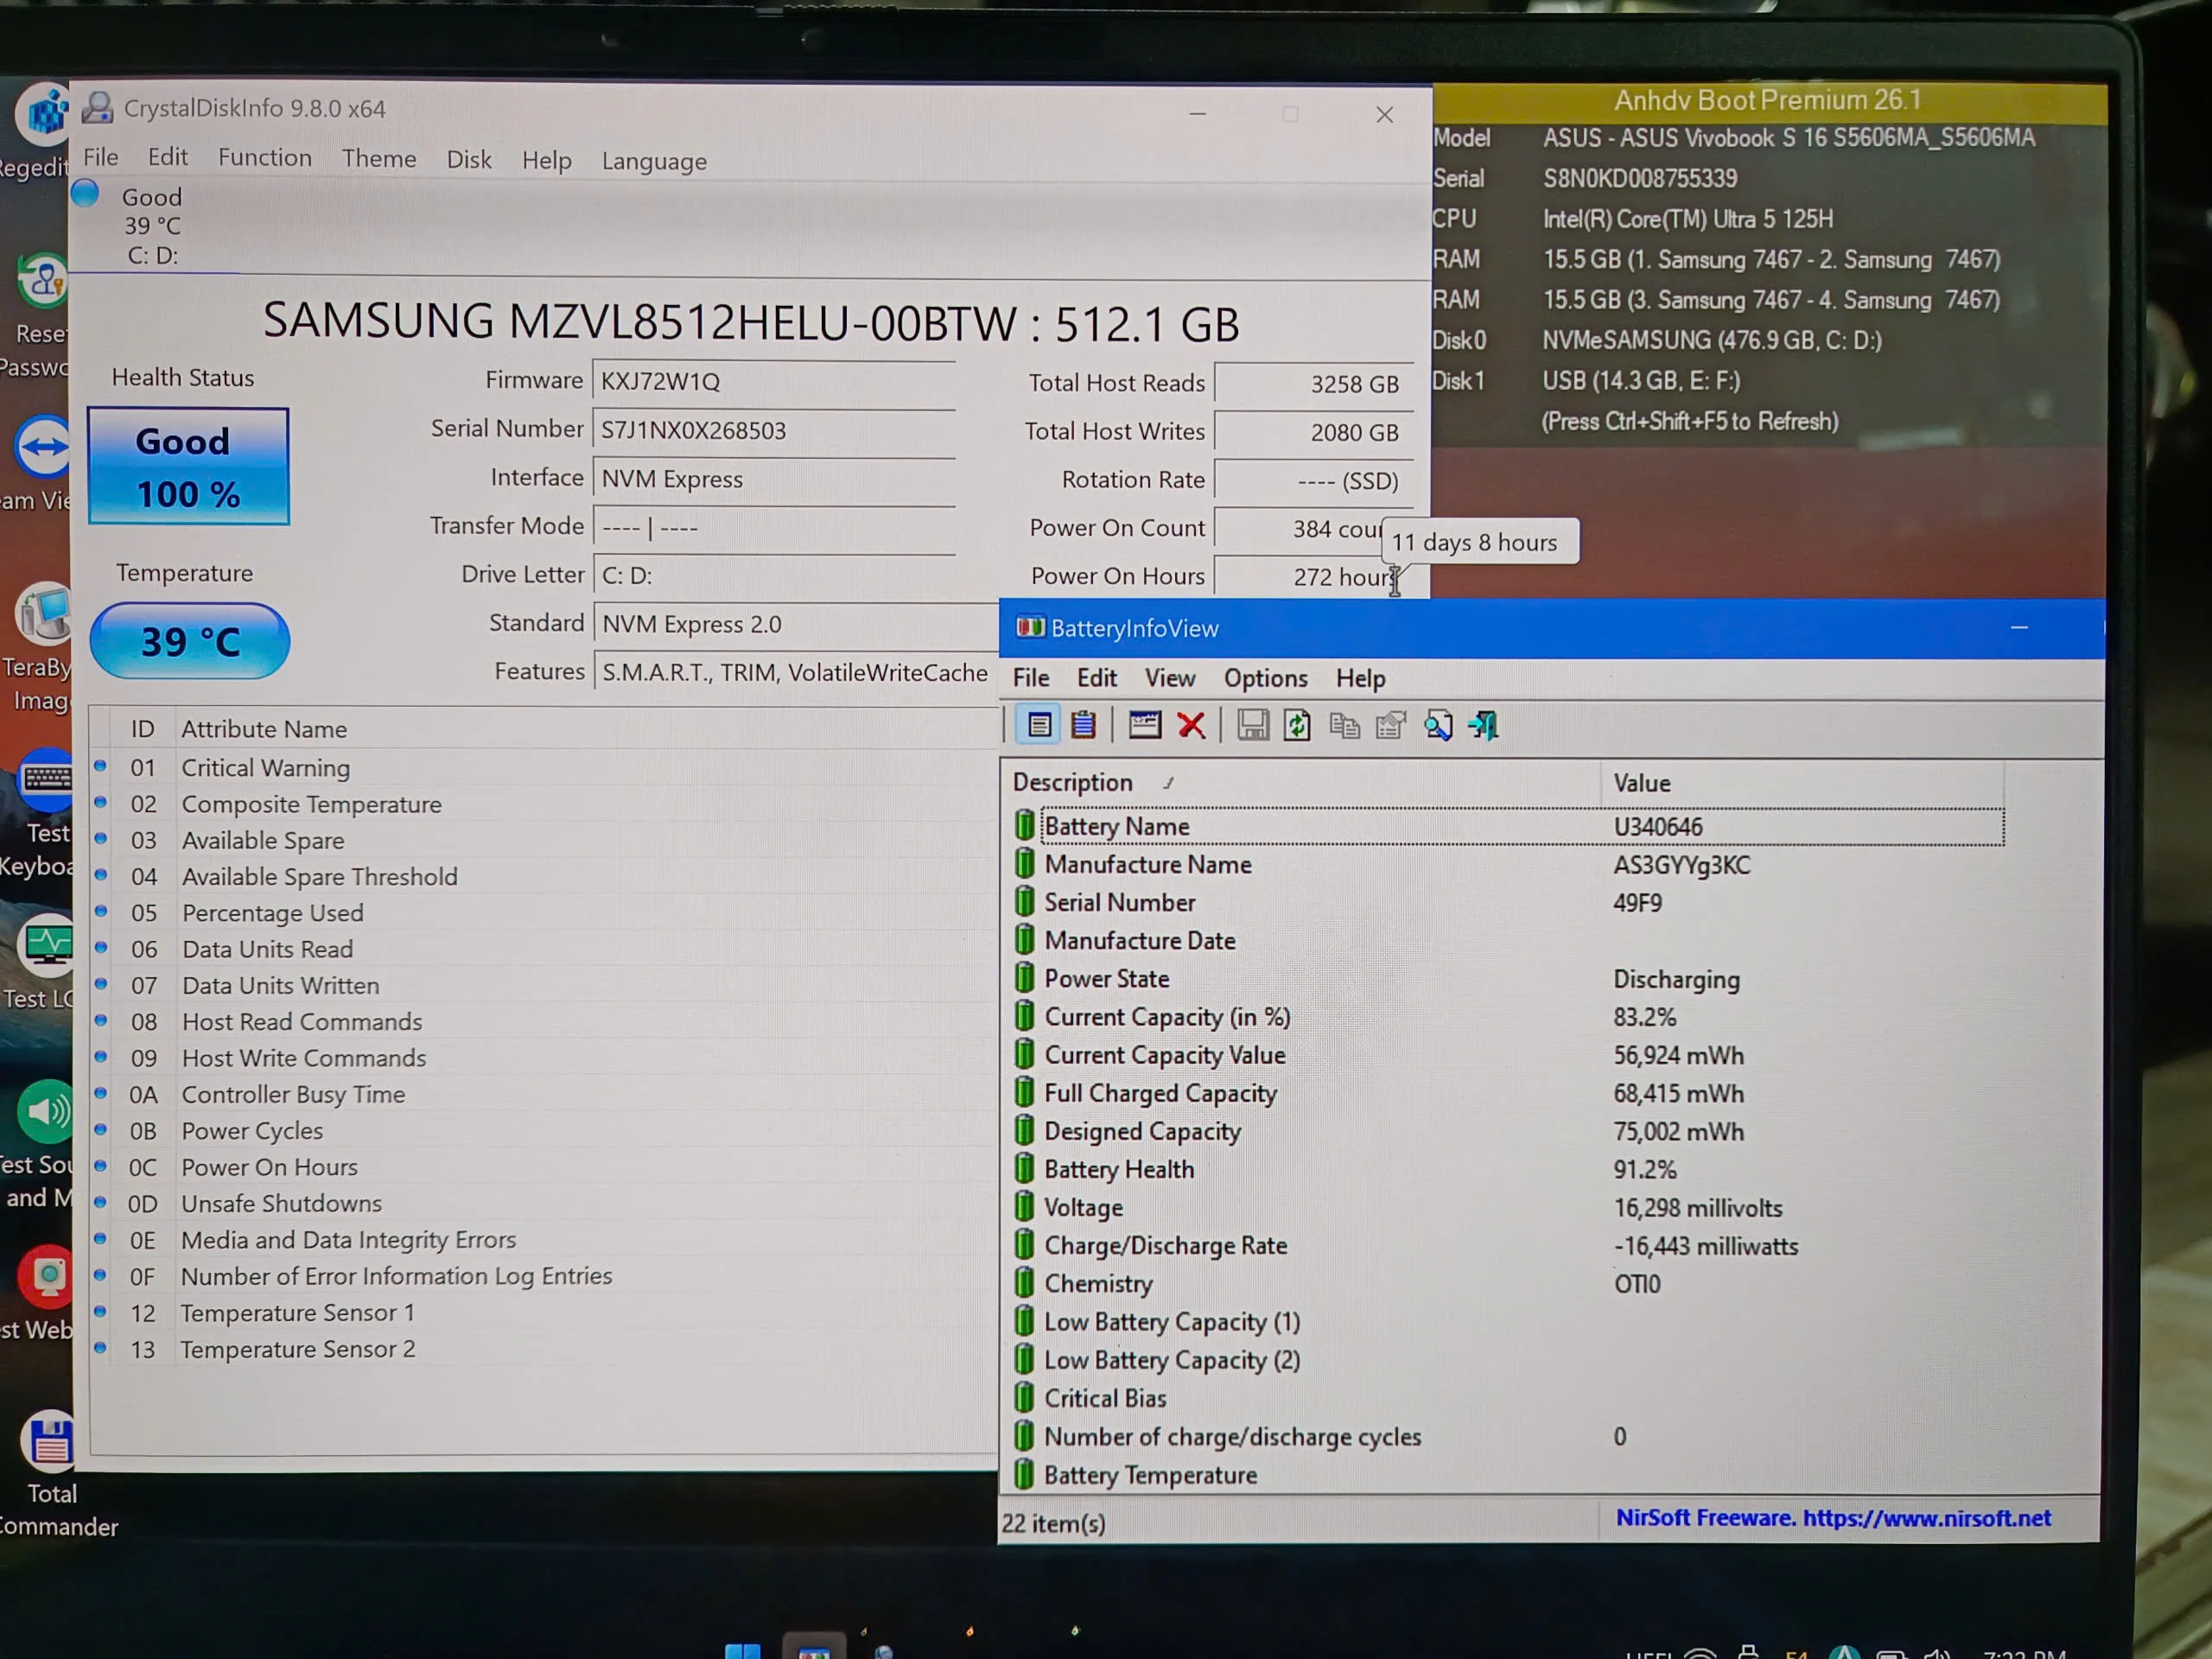Viewport: 2212px width, 1659px height.
Task: Sort by the Description column header
Action: tap(1300, 783)
